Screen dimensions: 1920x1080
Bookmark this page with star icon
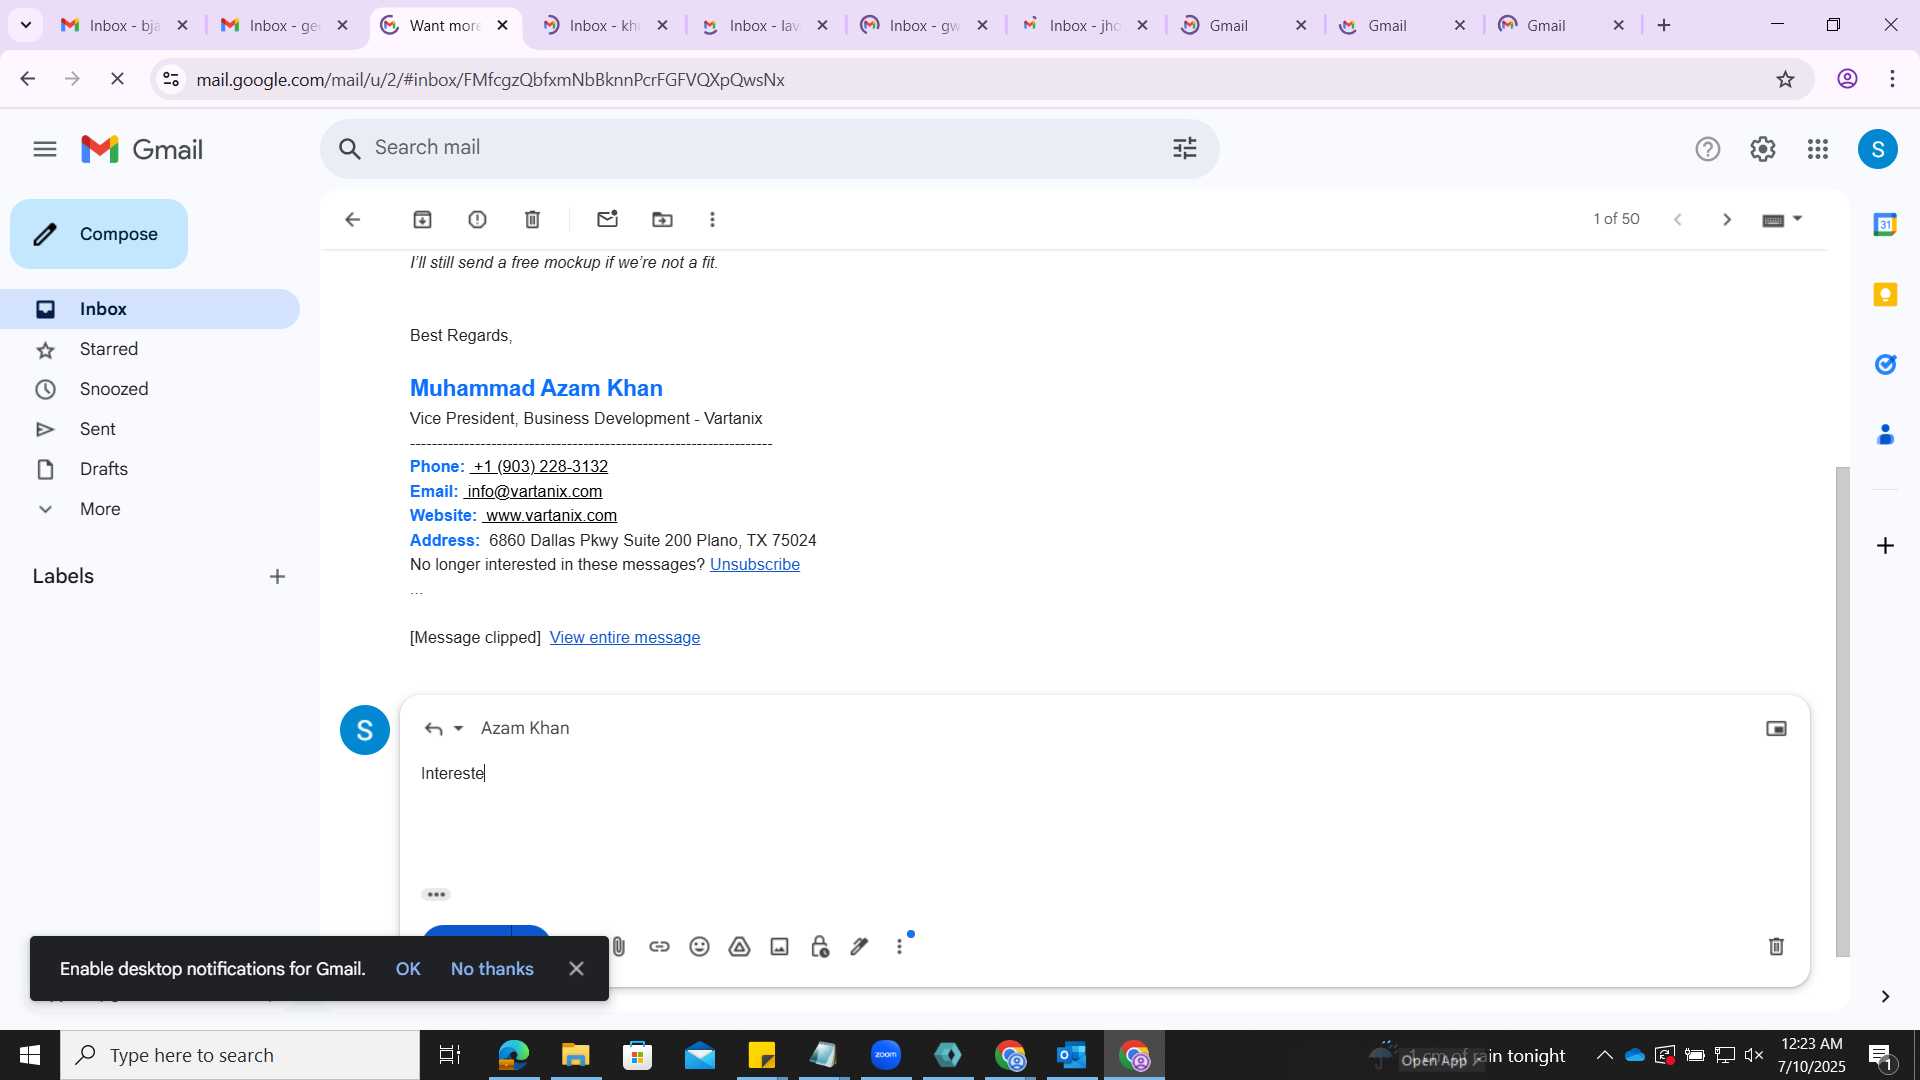point(1785,79)
